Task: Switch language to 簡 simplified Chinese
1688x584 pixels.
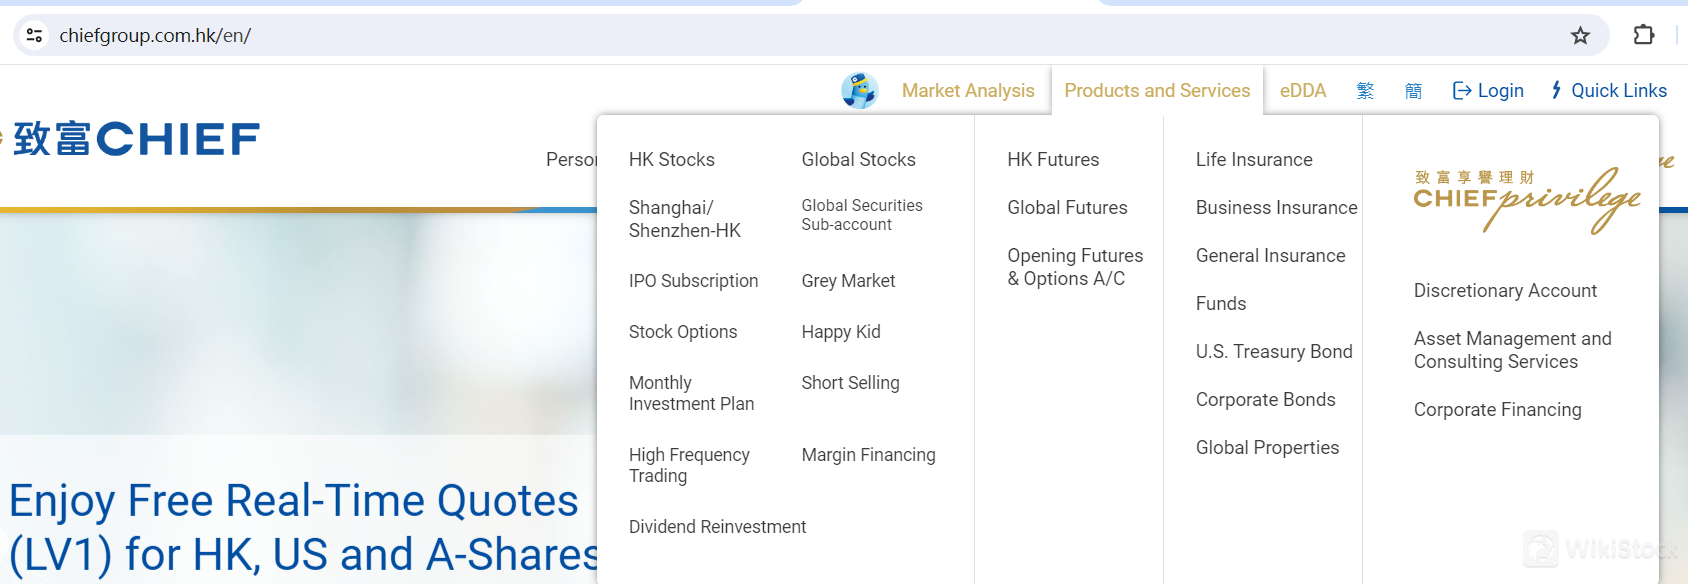Action: tap(1413, 90)
